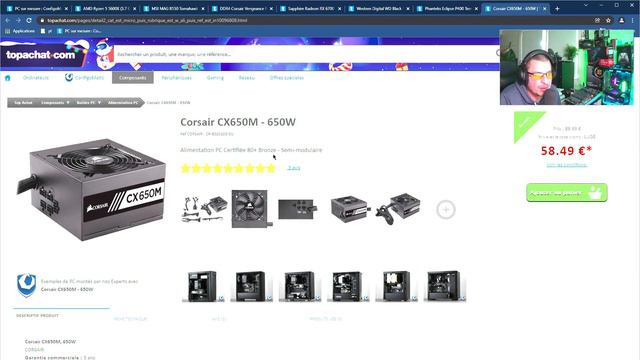Click the main CX650M product image
This screenshot has height=360, width=640.
click(92, 190)
